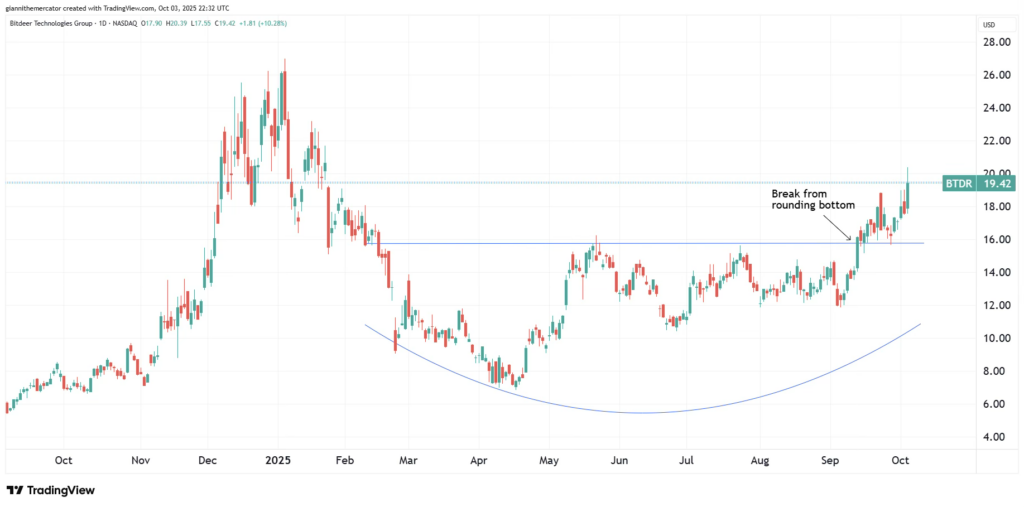Click the Mar label on time axis
Image resolution: width=1024 pixels, height=507 pixels.
[x=410, y=461]
